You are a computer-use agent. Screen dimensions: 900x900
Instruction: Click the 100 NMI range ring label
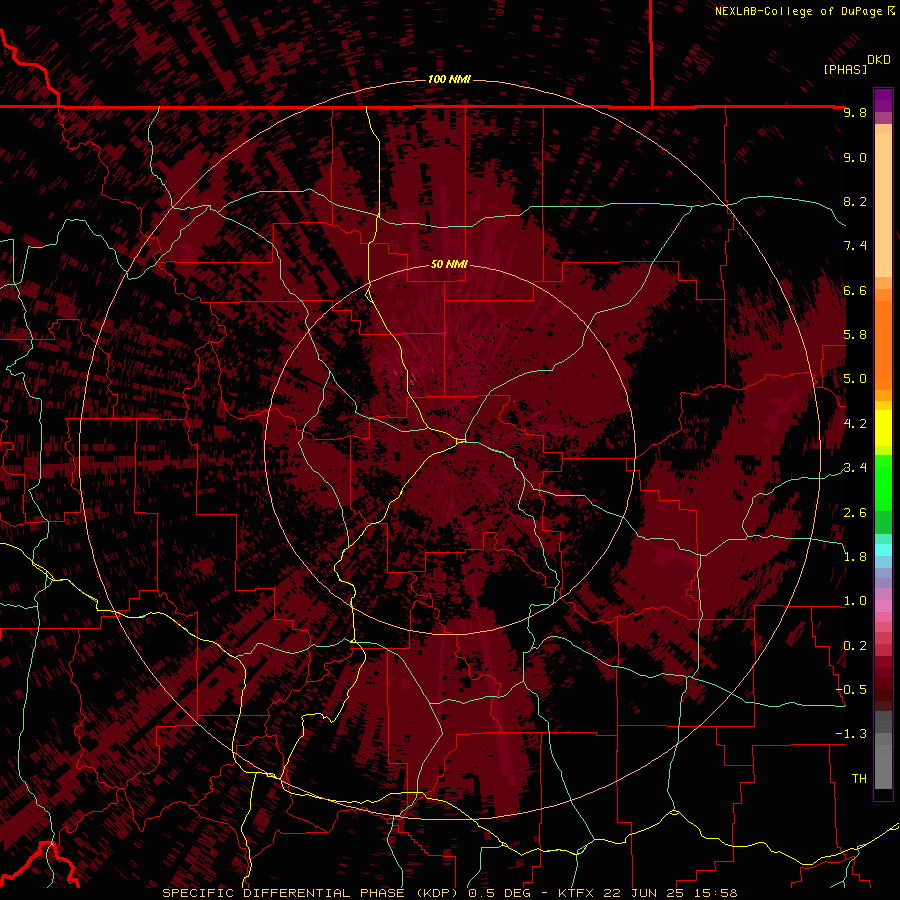coord(449,79)
